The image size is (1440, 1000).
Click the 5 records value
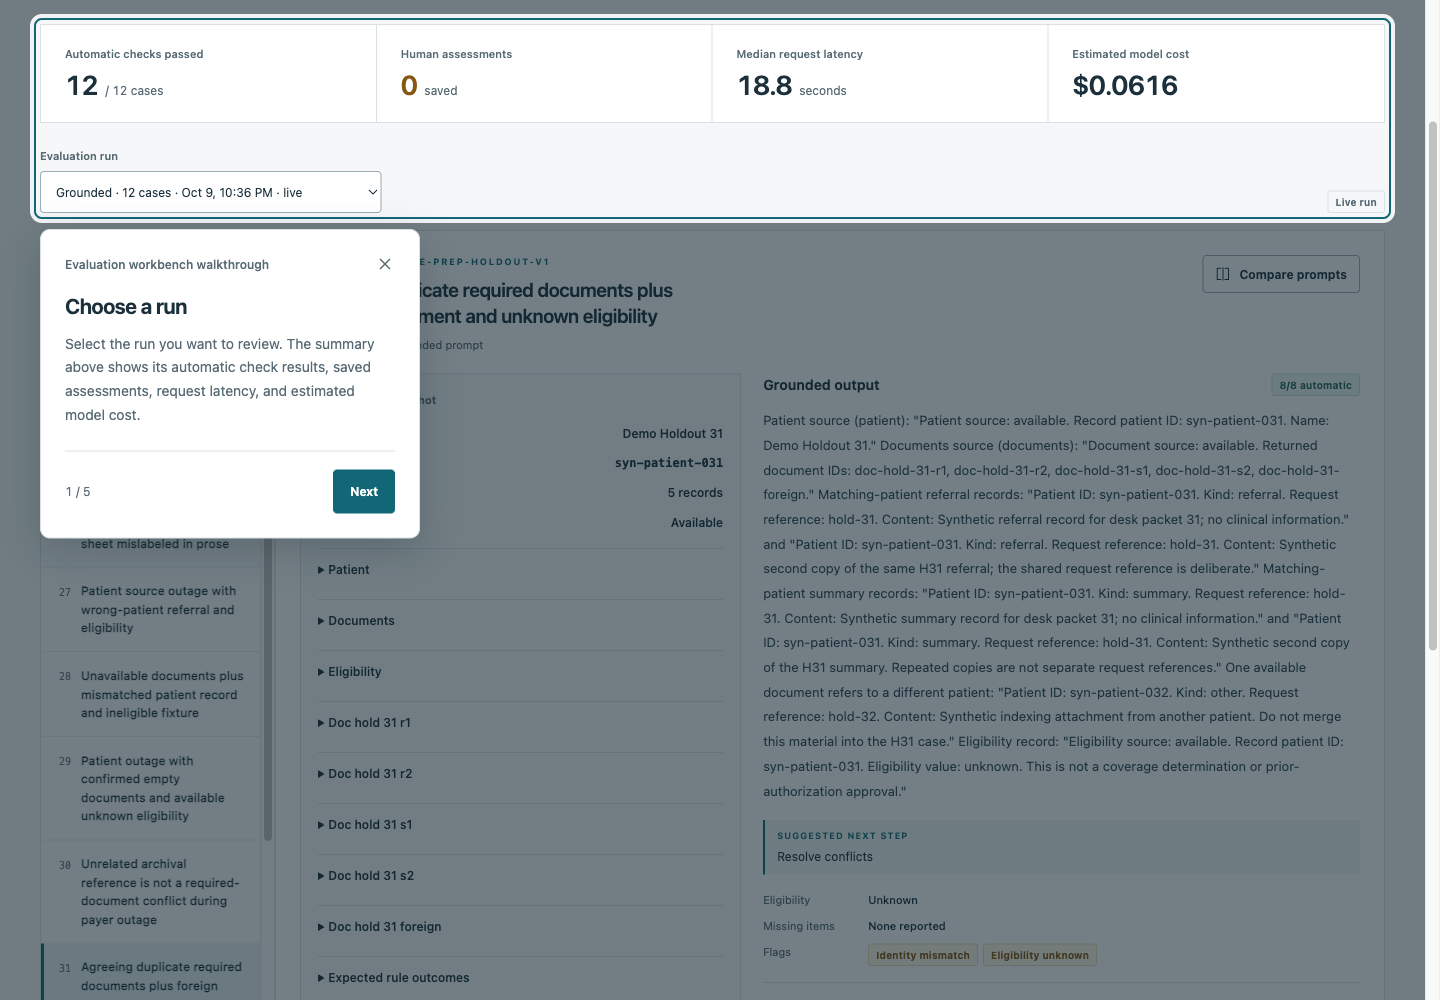[695, 493]
